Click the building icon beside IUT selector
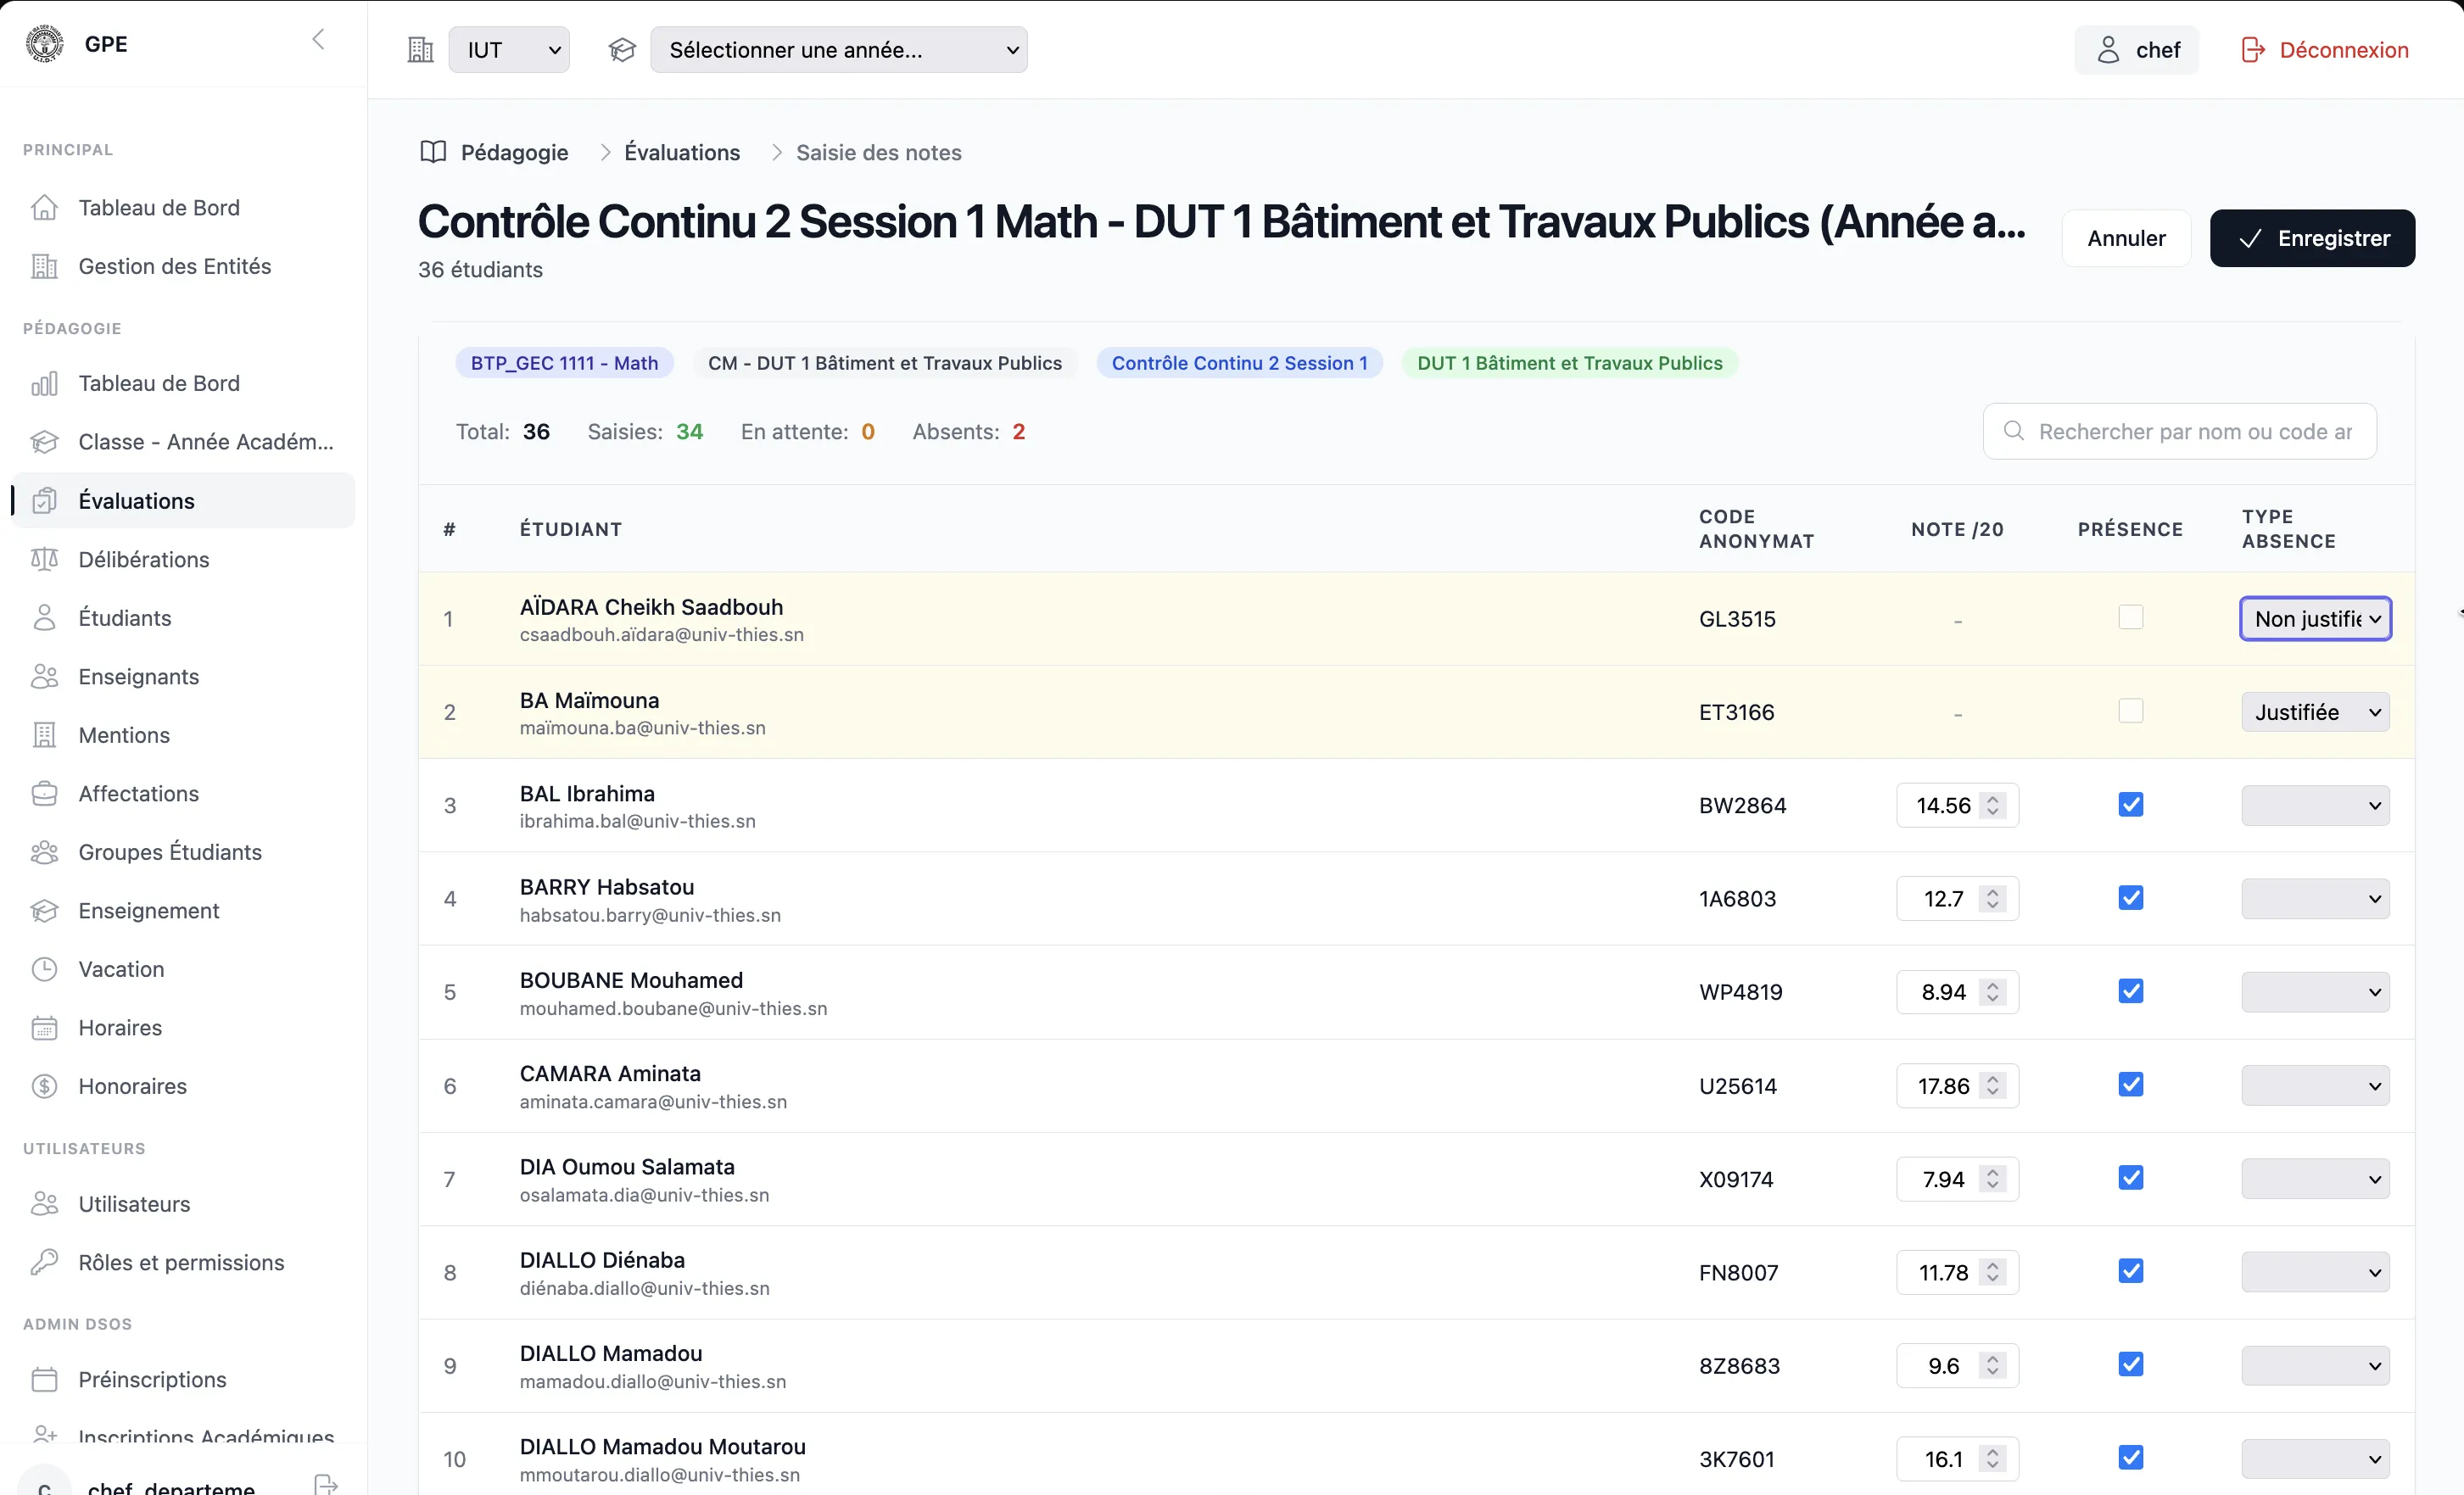Image resolution: width=2464 pixels, height=1495 pixels. pyautogui.click(x=420, y=50)
